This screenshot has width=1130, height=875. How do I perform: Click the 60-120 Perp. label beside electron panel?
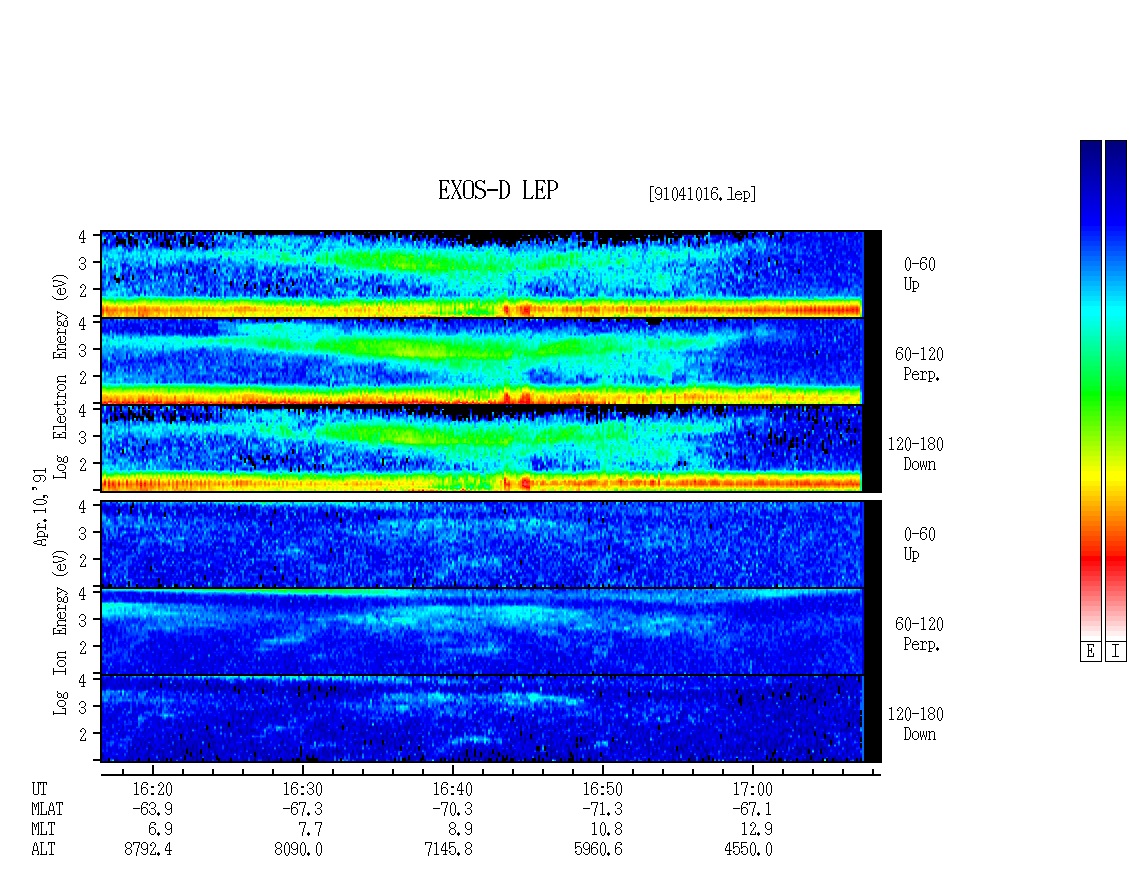pyautogui.click(x=919, y=364)
